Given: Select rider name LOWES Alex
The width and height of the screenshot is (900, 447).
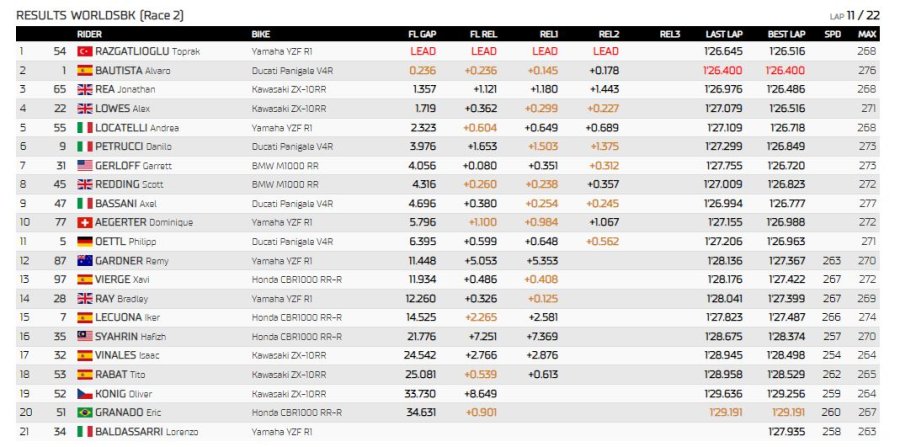Looking at the screenshot, I should tap(122, 108).
